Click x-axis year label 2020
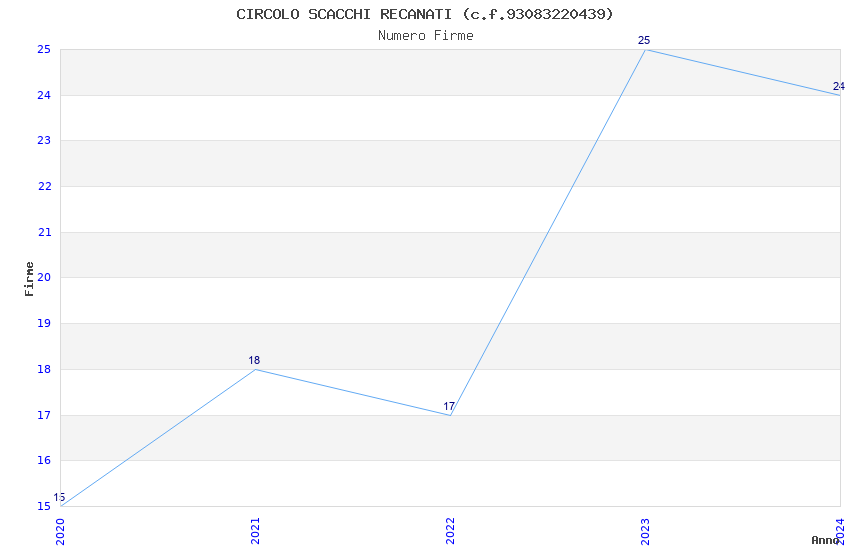Screen dimensions: 850x550 pyautogui.click(x=60, y=532)
